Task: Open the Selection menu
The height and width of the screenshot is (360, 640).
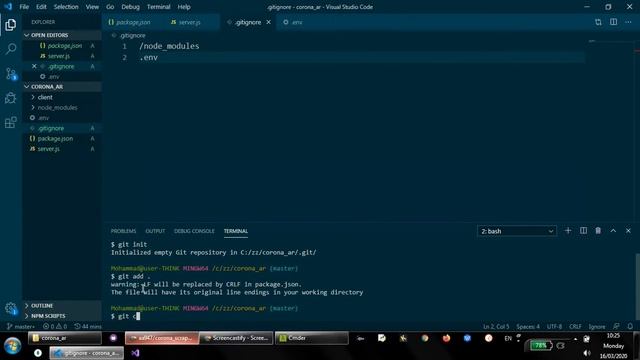Action: [x=66, y=7]
